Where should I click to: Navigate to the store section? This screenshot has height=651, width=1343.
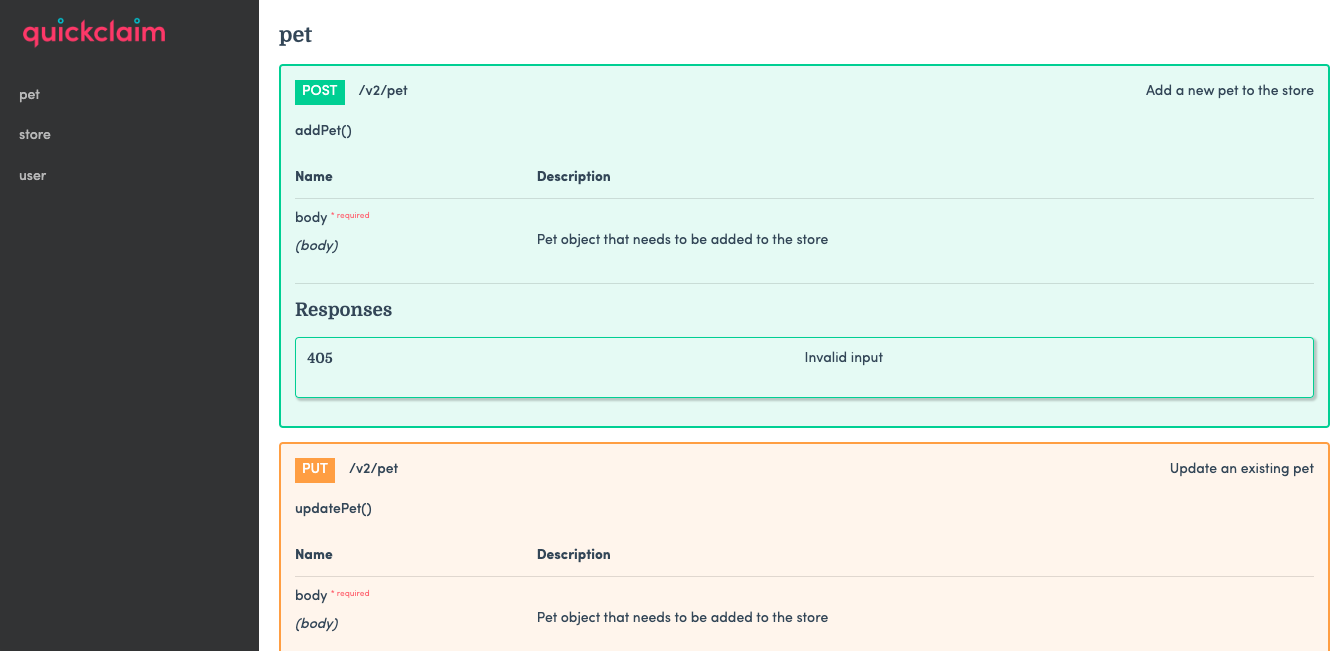34,134
